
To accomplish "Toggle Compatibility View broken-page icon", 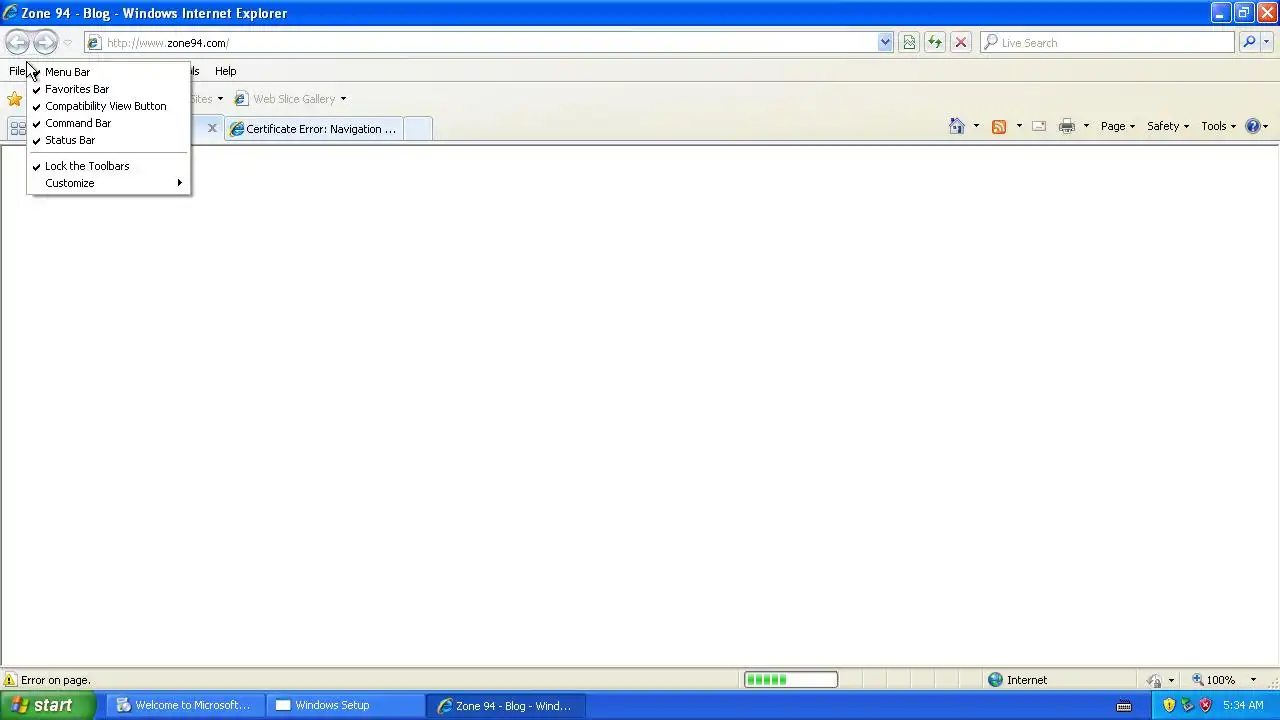I will [x=908, y=43].
